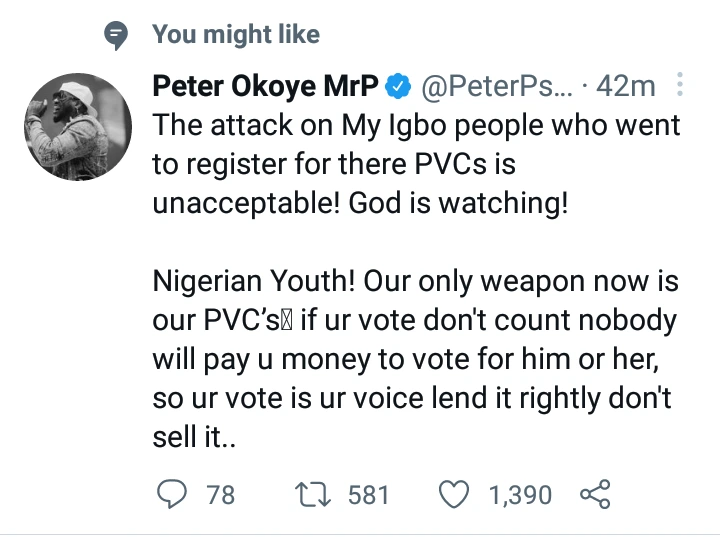Click the 78 replies count
This screenshot has width=720, height=540.
pos(219,494)
